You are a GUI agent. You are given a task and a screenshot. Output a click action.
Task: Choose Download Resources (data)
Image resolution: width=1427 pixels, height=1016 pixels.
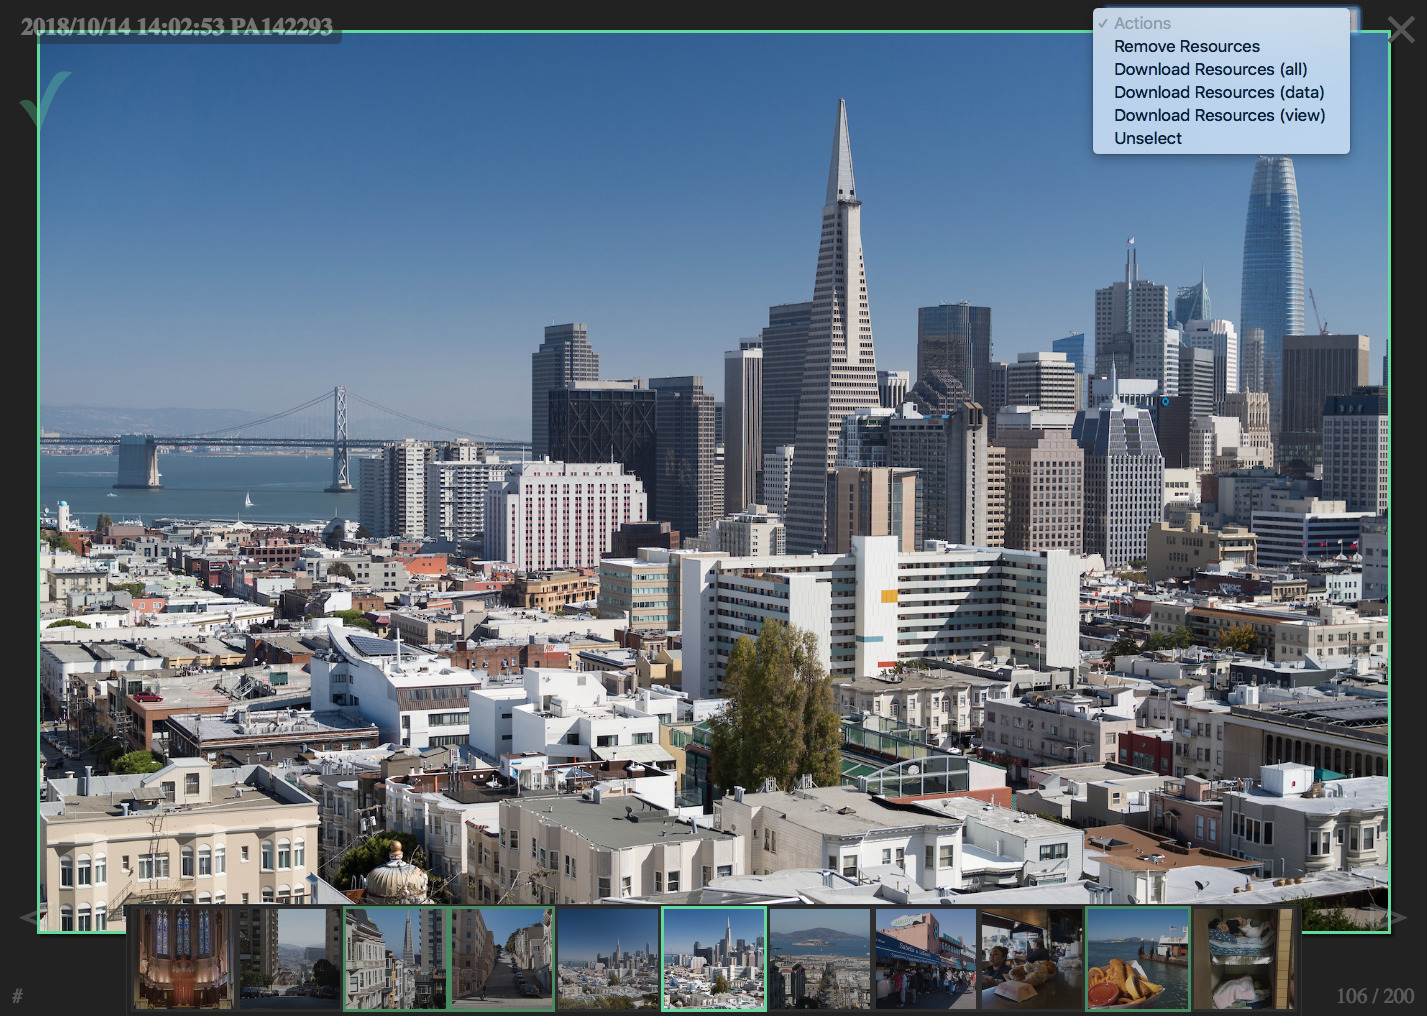coord(1218,92)
